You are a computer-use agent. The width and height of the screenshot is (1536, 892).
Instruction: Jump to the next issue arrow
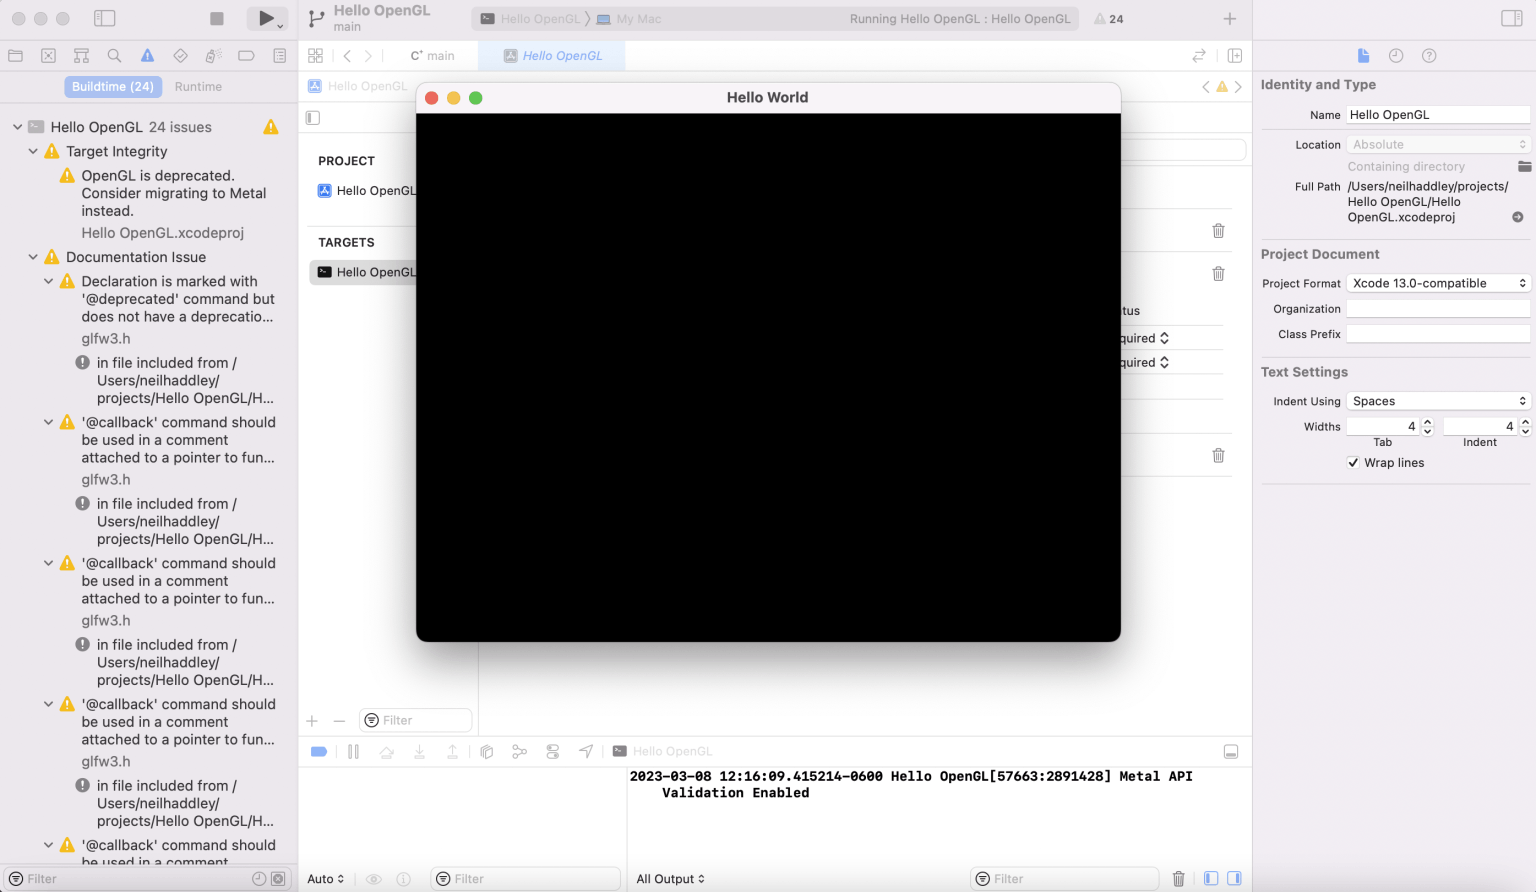coord(1238,87)
